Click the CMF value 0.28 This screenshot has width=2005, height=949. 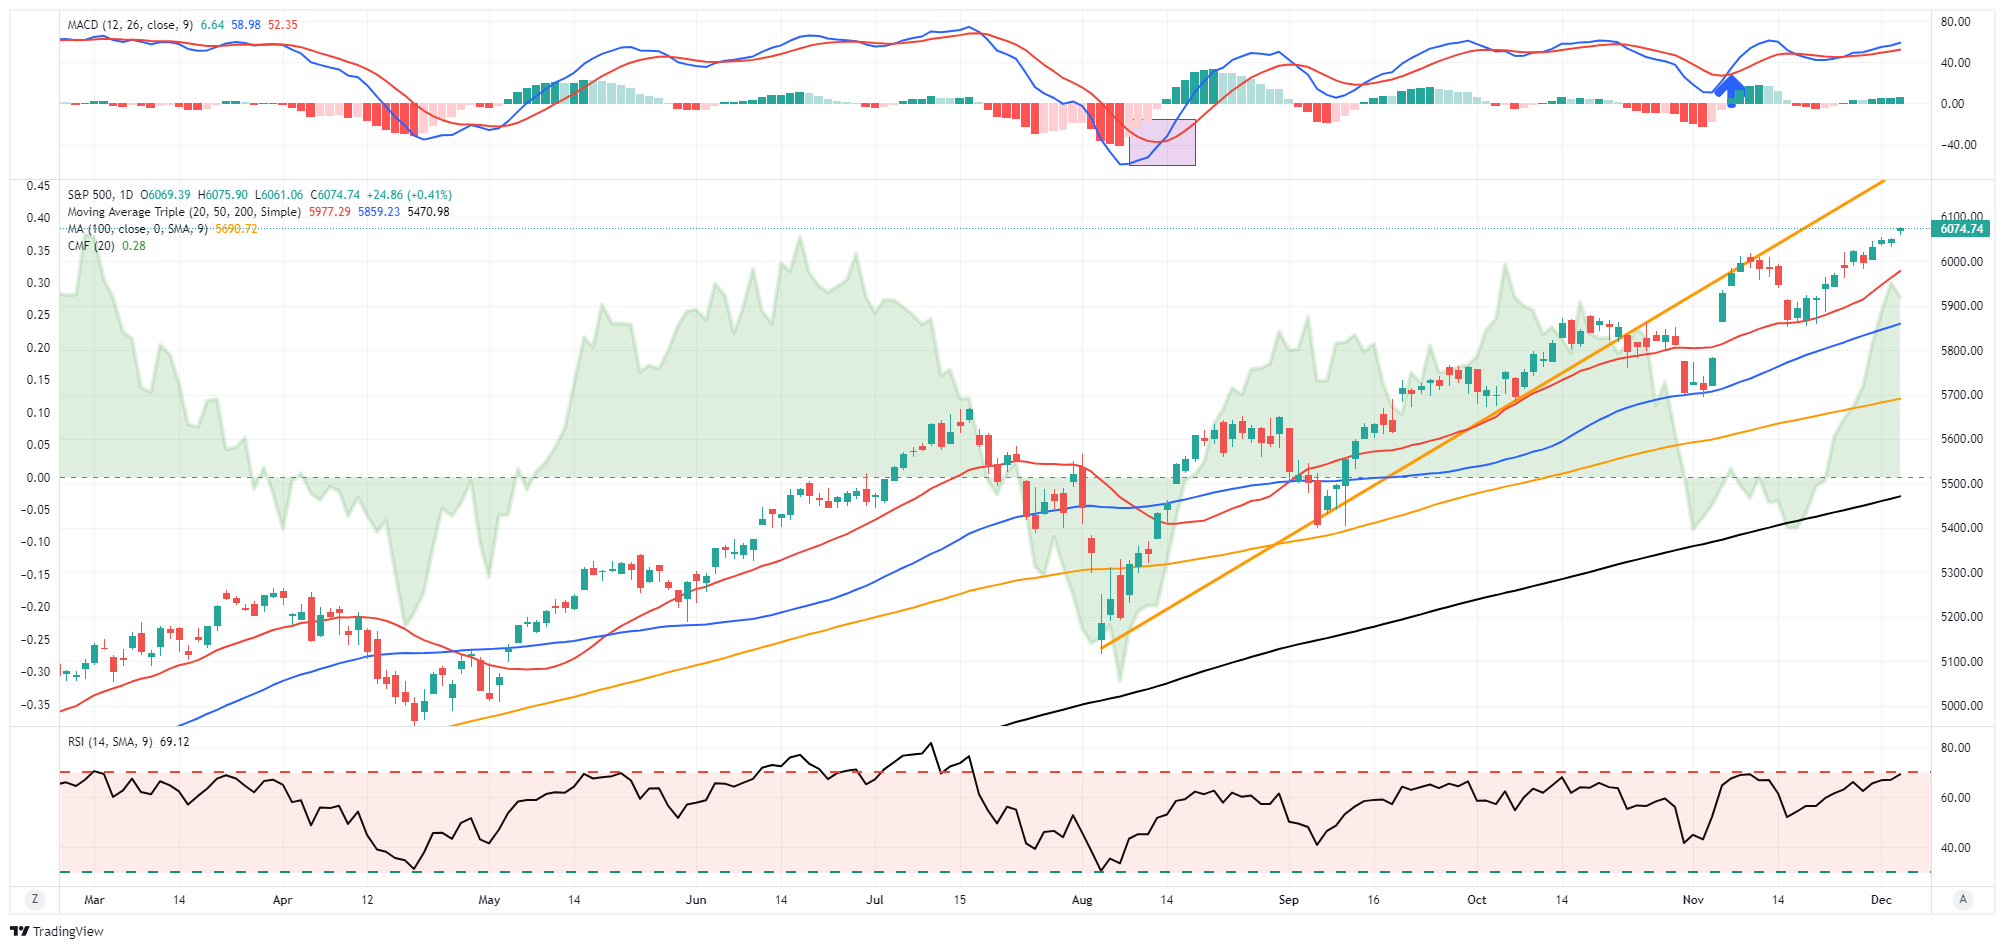[x=134, y=246]
